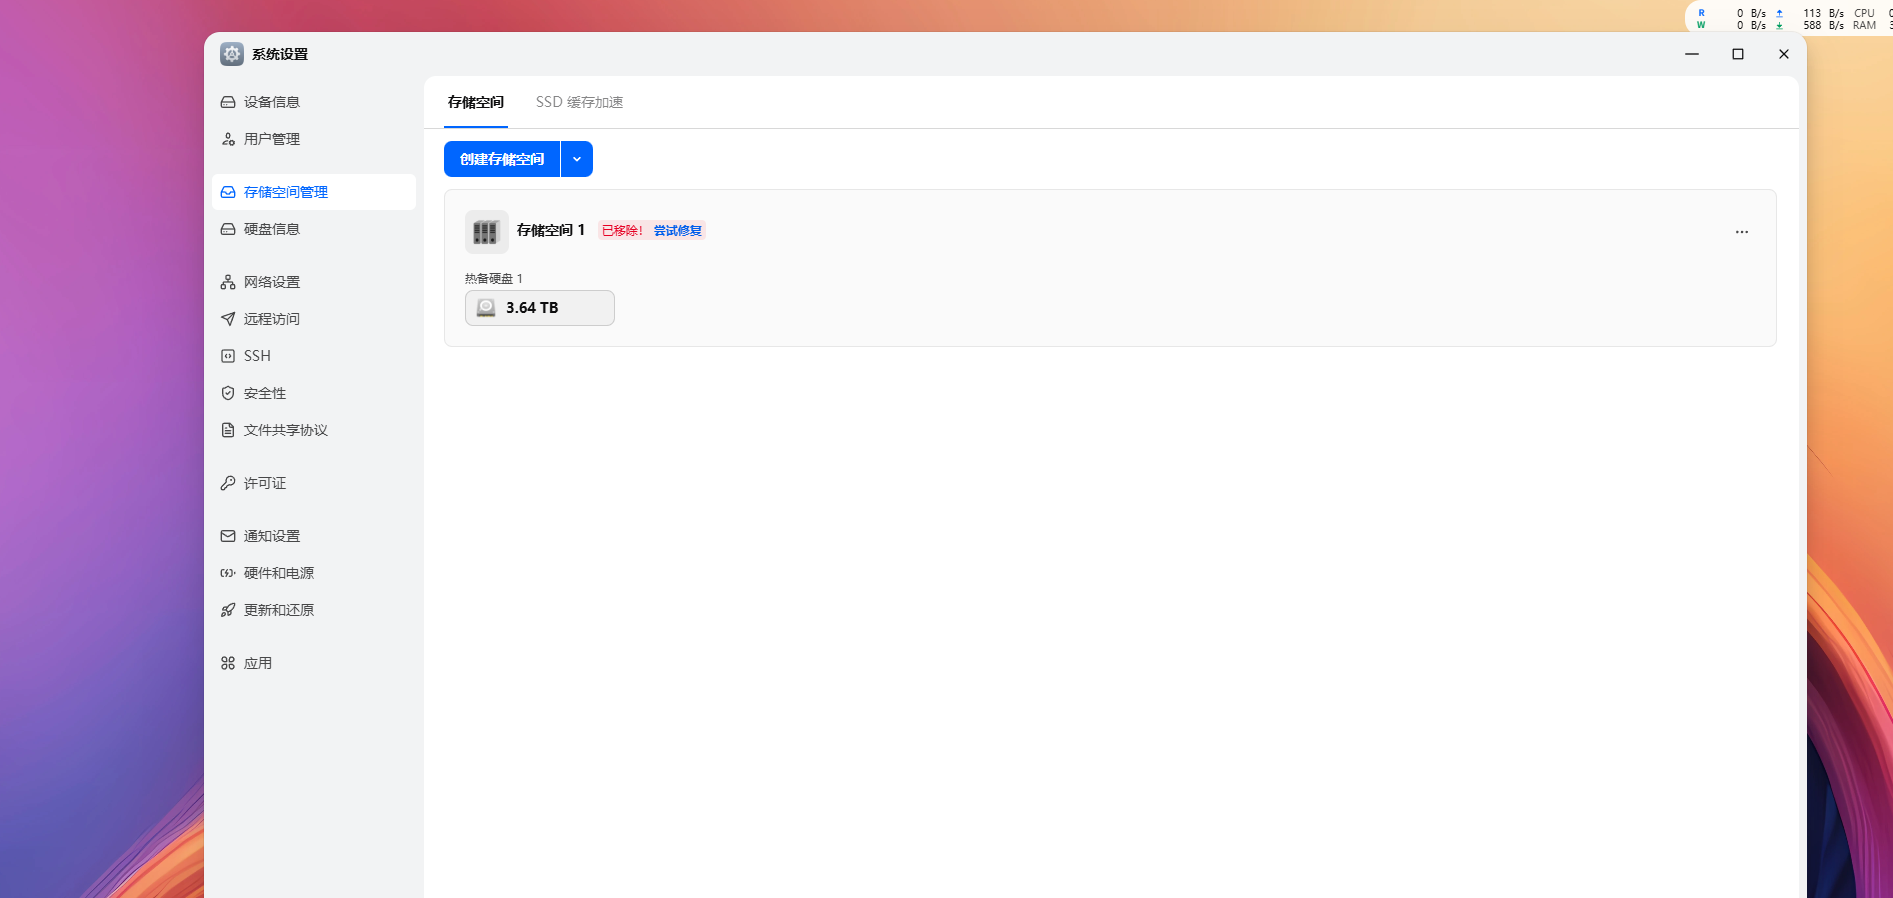
Task: Open 网络设置 settings
Action: pyautogui.click(x=314, y=282)
